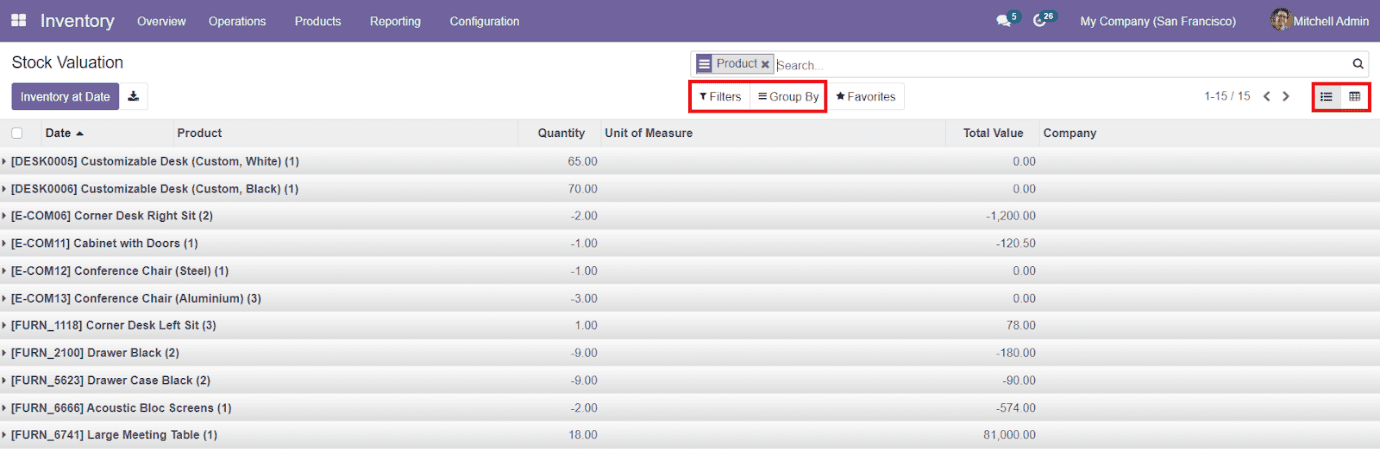Open the Group By dropdown
Viewport: 1380px width, 449px height.
click(x=788, y=97)
